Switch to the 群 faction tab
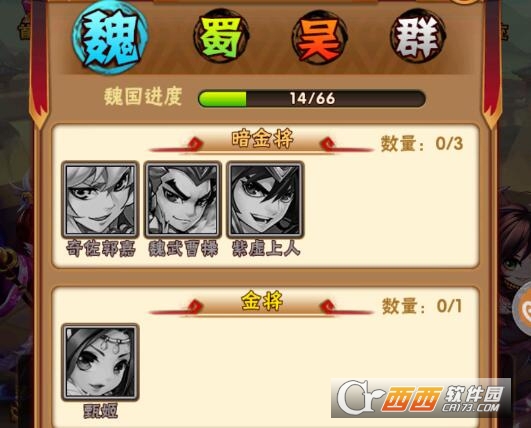 coord(419,37)
